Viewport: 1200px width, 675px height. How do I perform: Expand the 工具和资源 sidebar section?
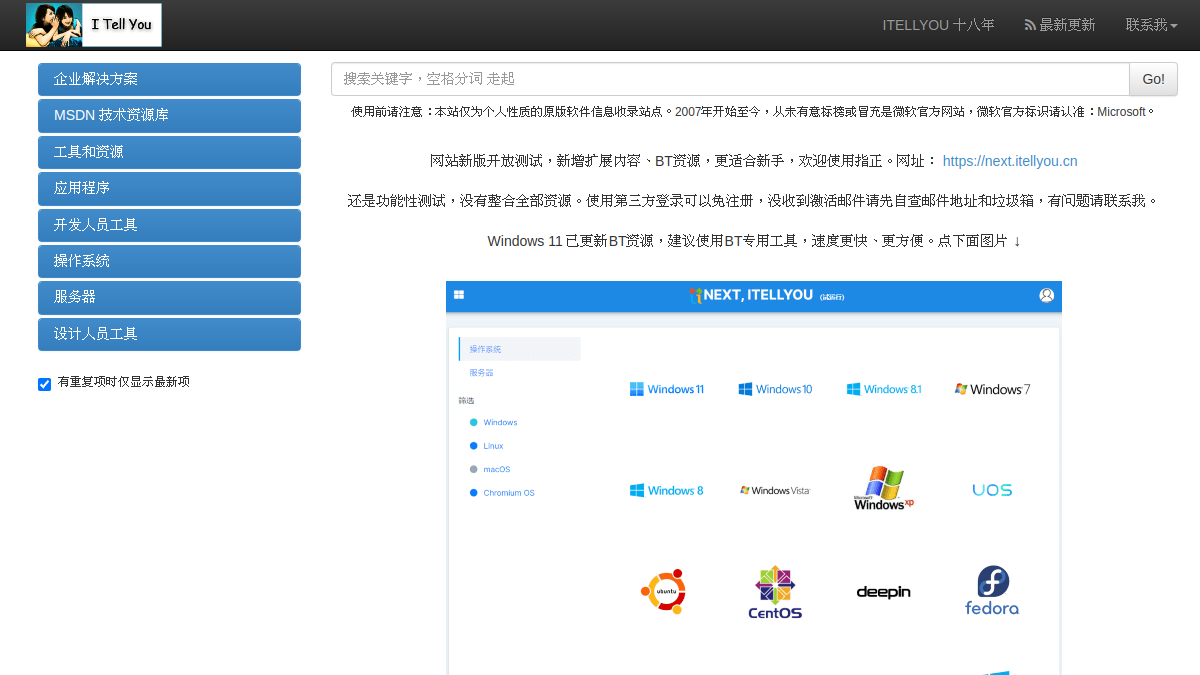(169, 152)
